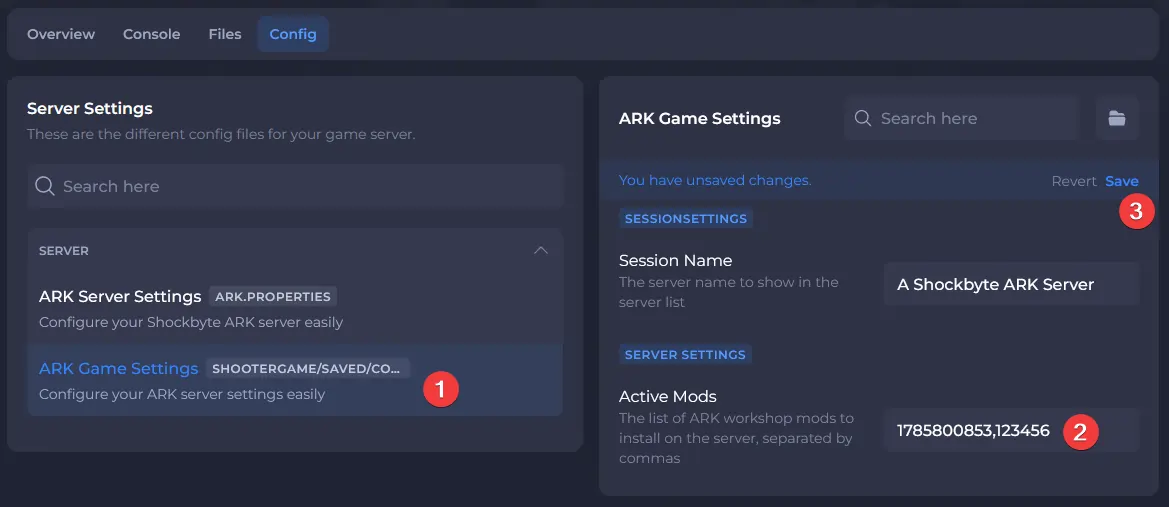Collapse the SERVER section chevron
This screenshot has height=507, width=1169.
pos(541,251)
